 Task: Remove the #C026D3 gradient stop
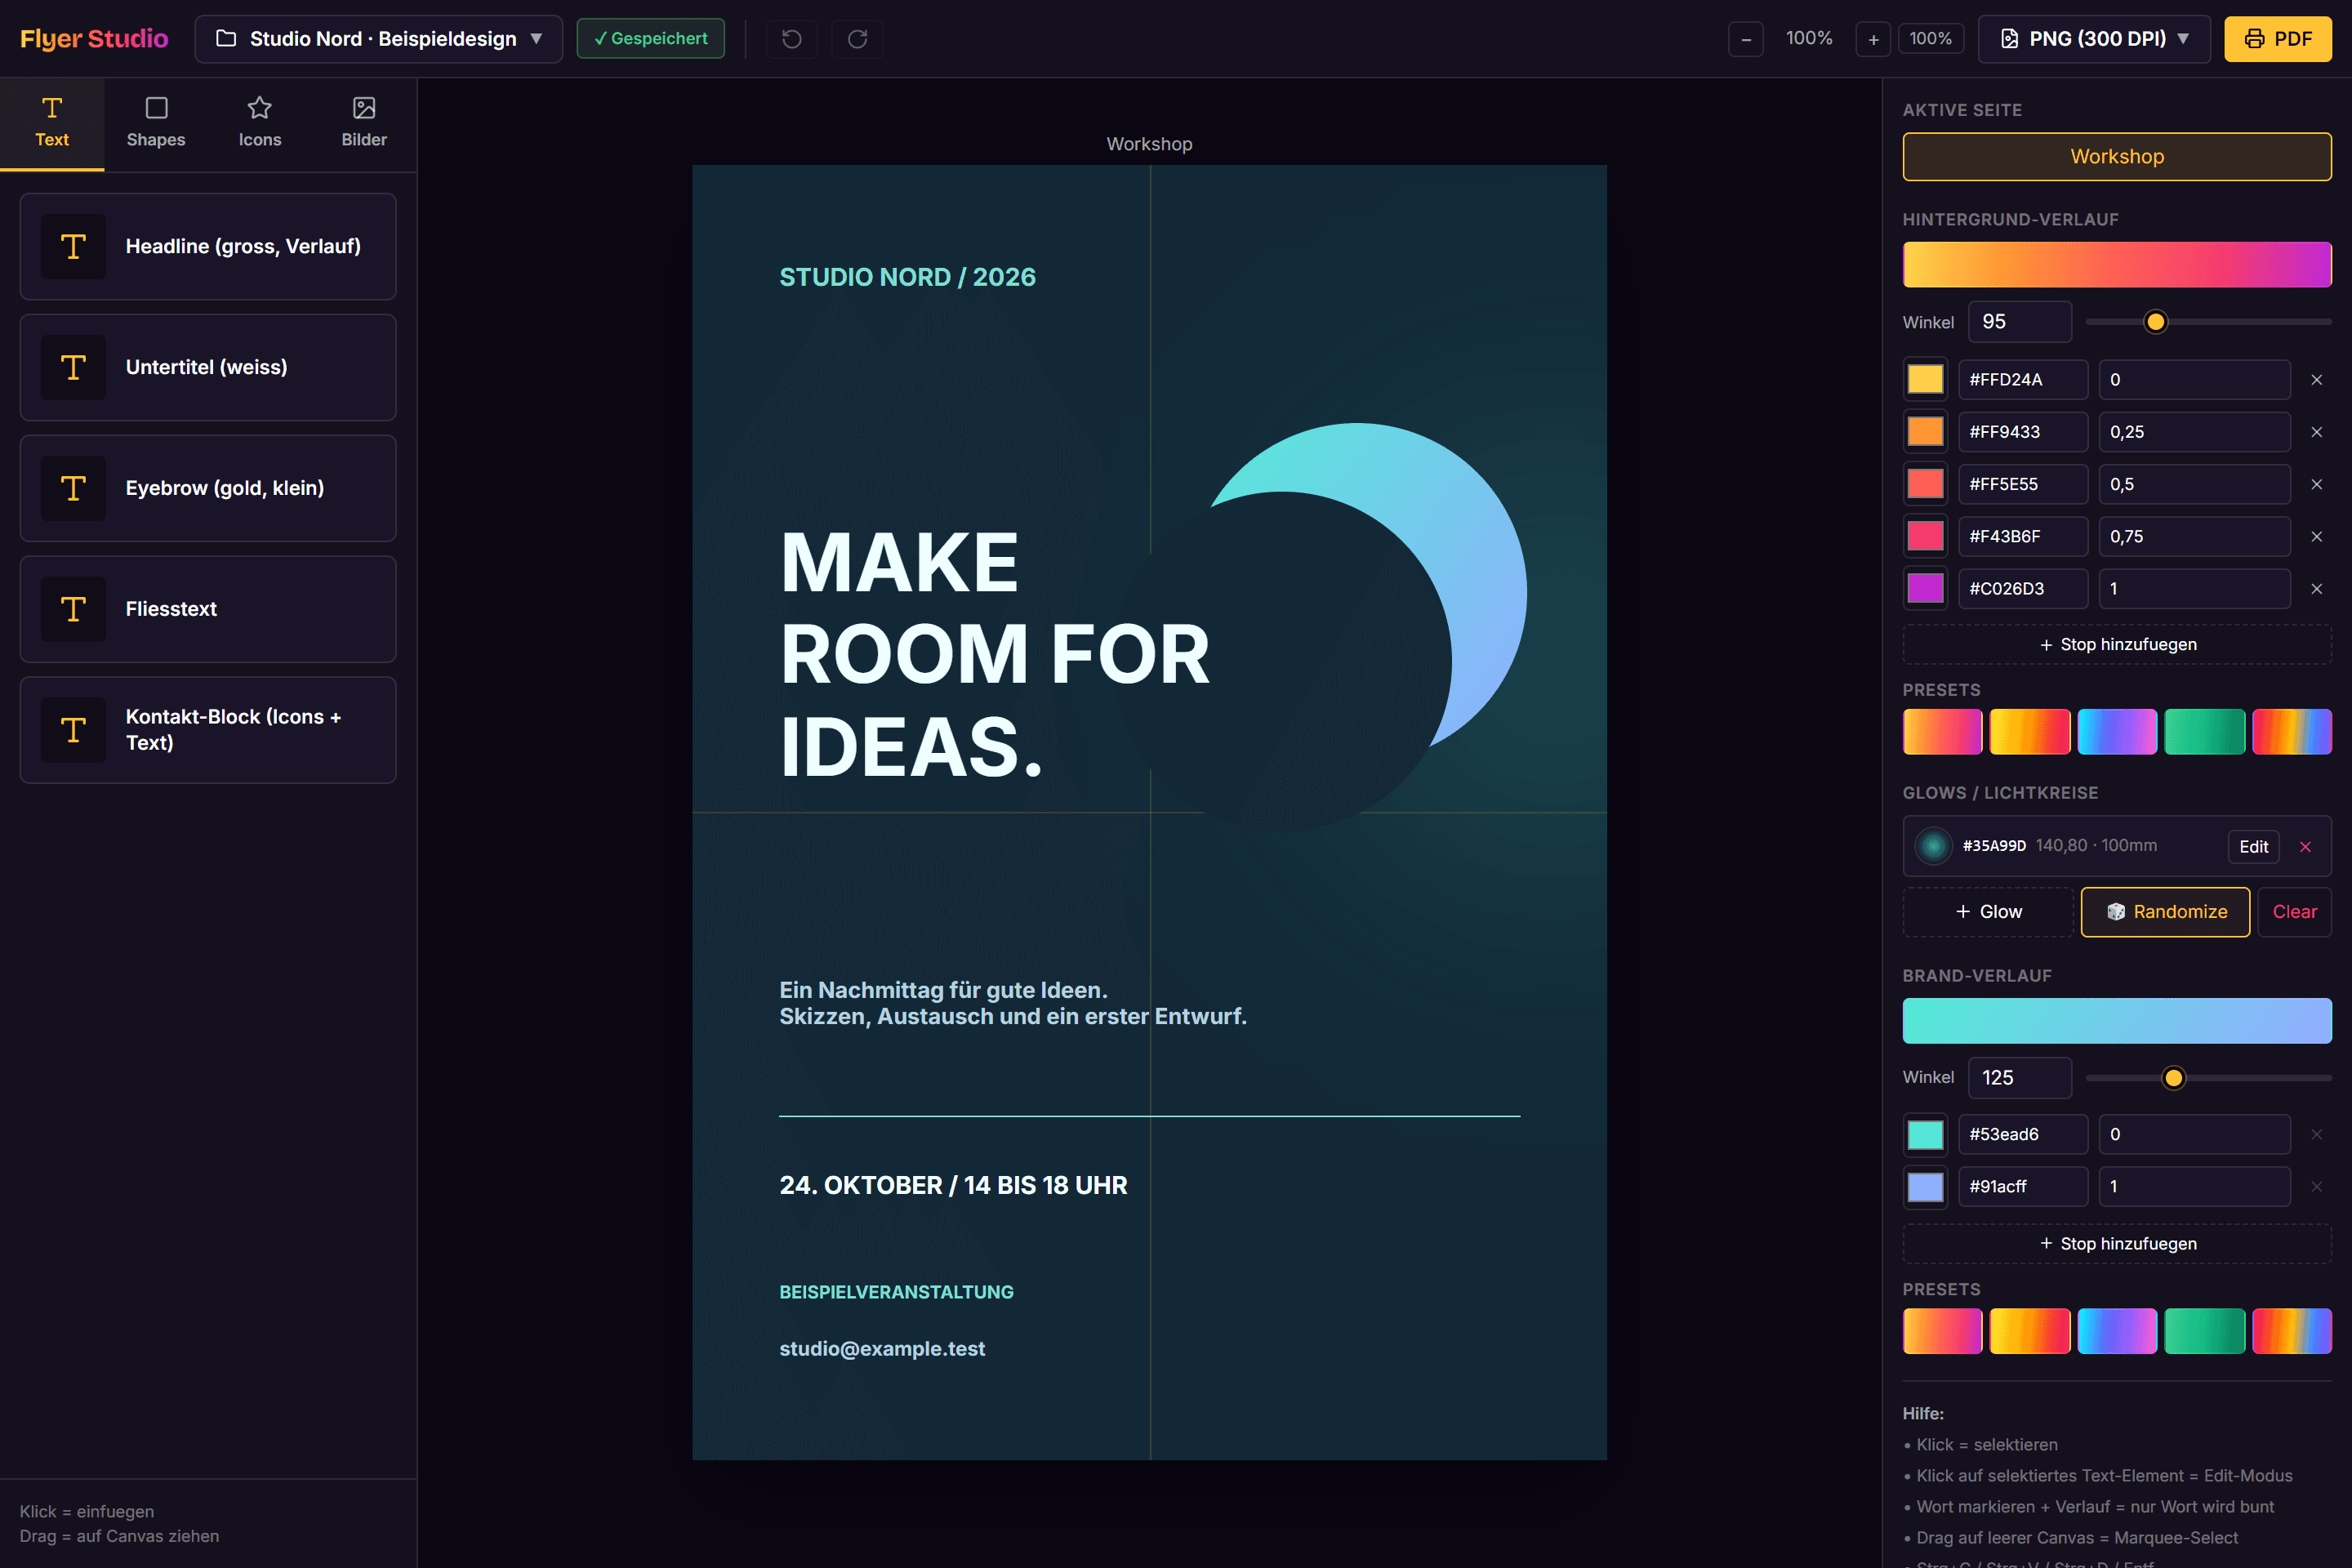click(x=2316, y=589)
